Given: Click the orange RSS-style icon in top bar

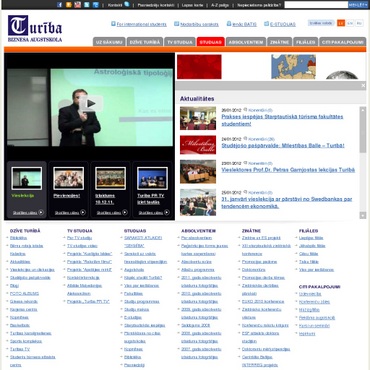Looking at the screenshot, I should (69, 5).
